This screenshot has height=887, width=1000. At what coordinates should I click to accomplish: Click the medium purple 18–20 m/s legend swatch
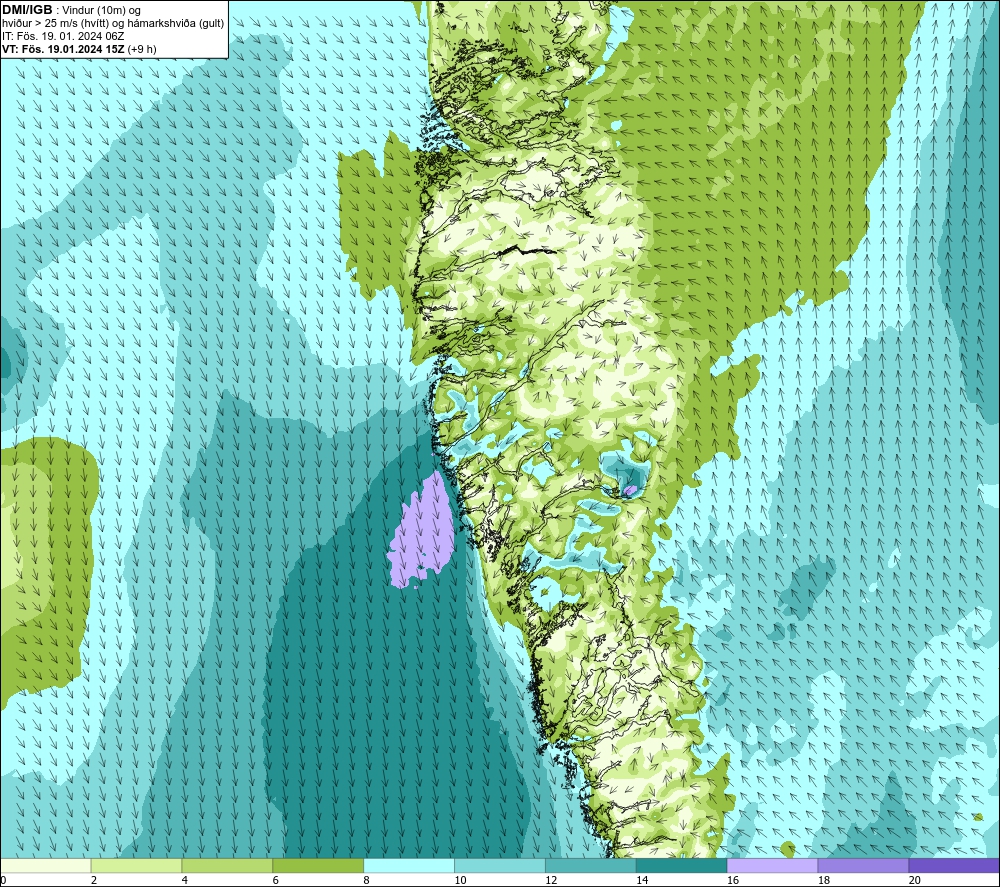click(x=864, y=865)
